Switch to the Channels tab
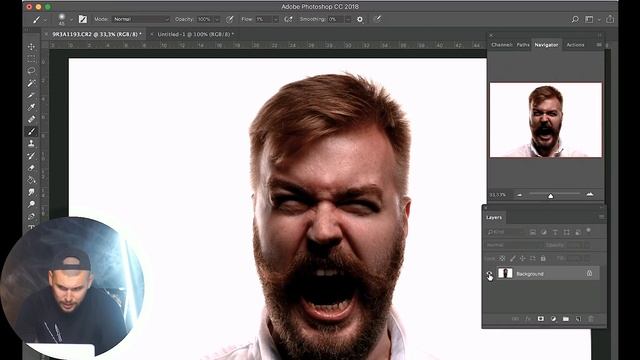Image resolution: width=640 pixels, height=360 pixels. pyautogui.click(x=502, y=45)
